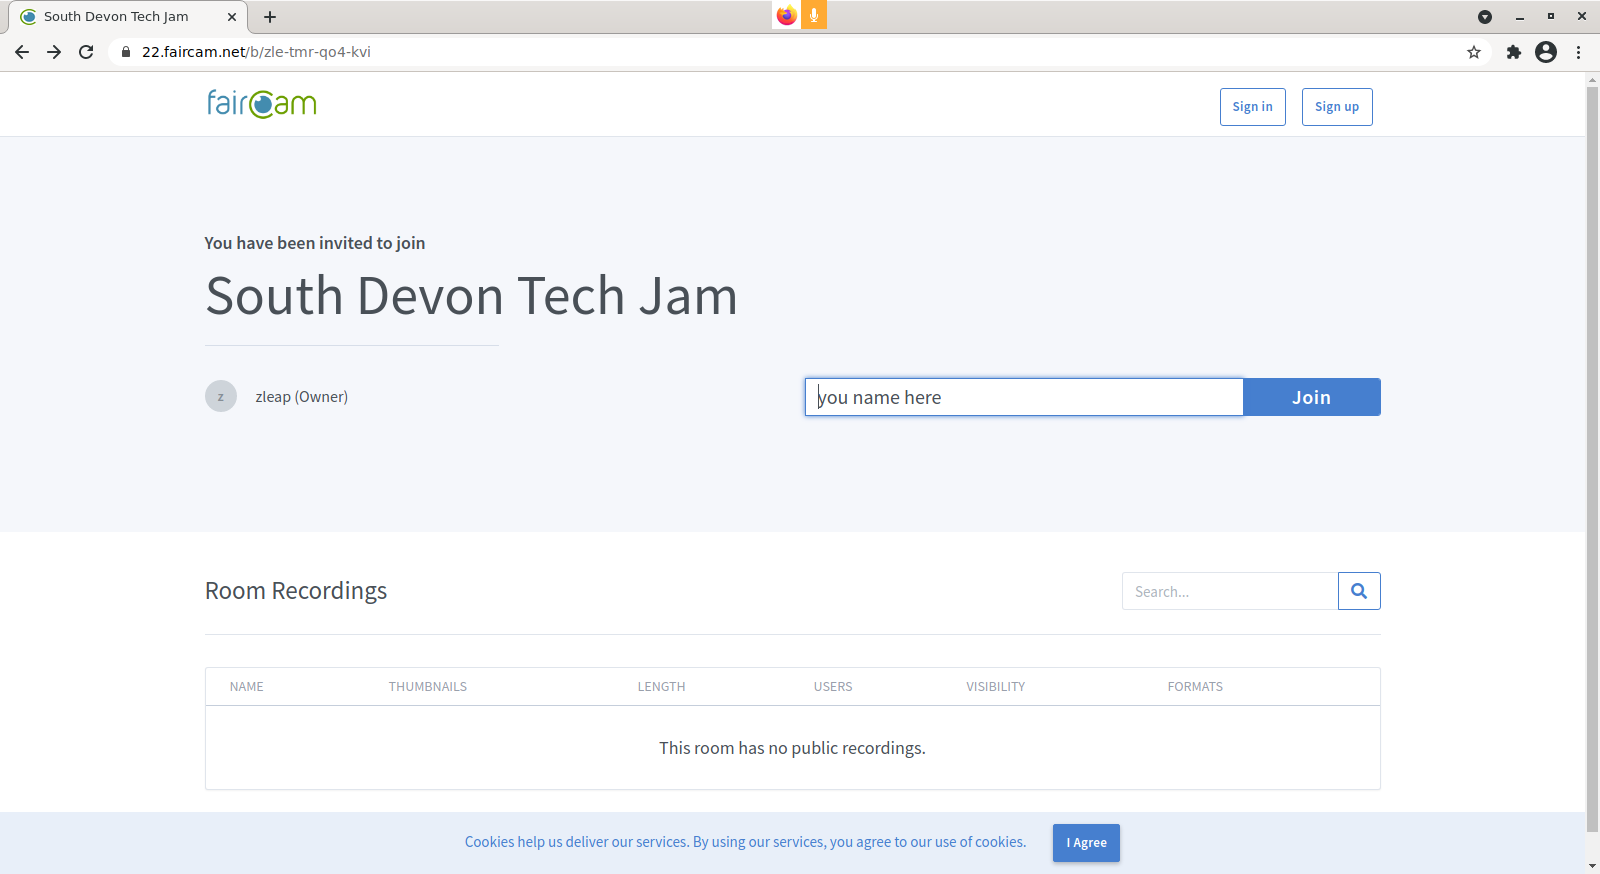Click the LENGTH column header
This screenshot has height=874, width=1600.
click(x=662, y=687)
